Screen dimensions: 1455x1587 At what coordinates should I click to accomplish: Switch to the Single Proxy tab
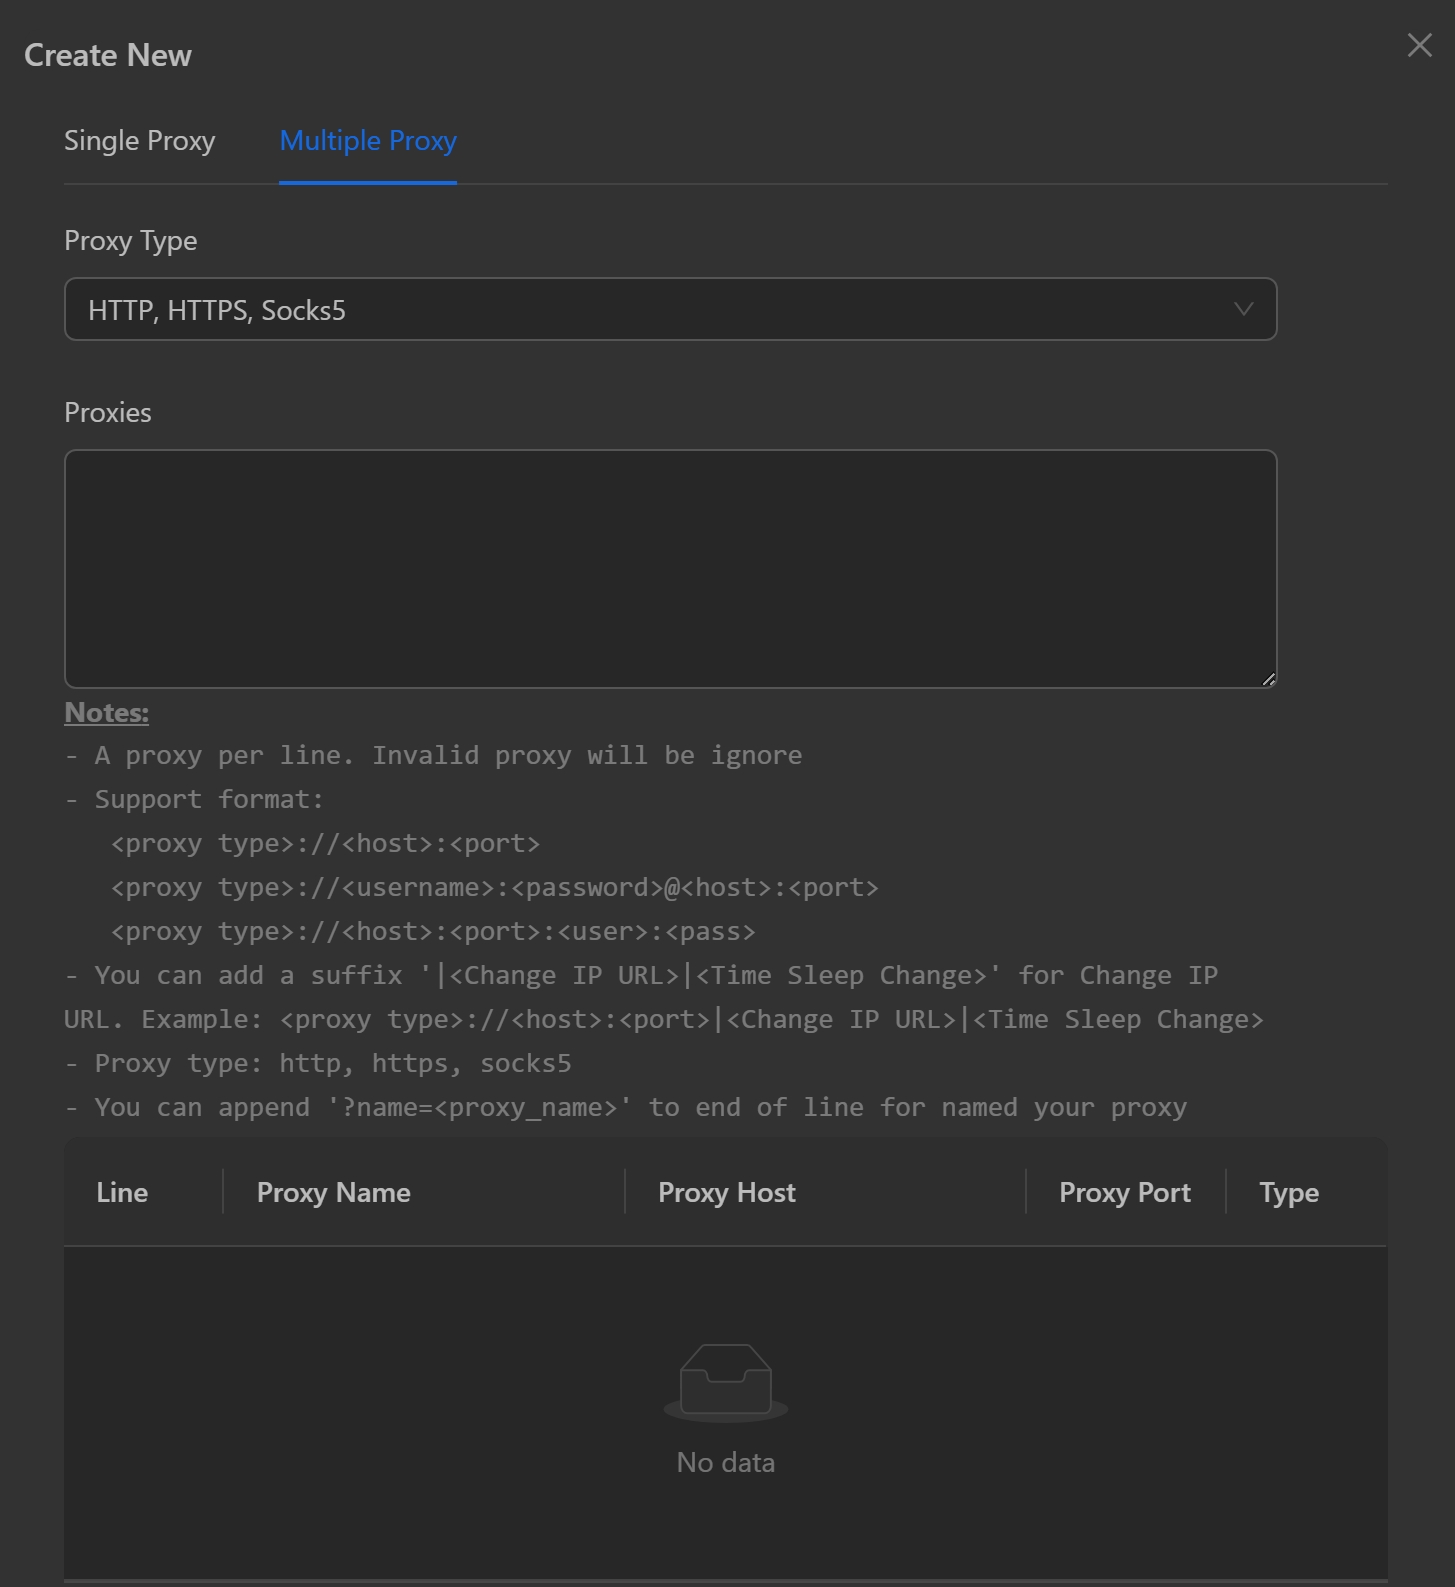click(140, 141)
